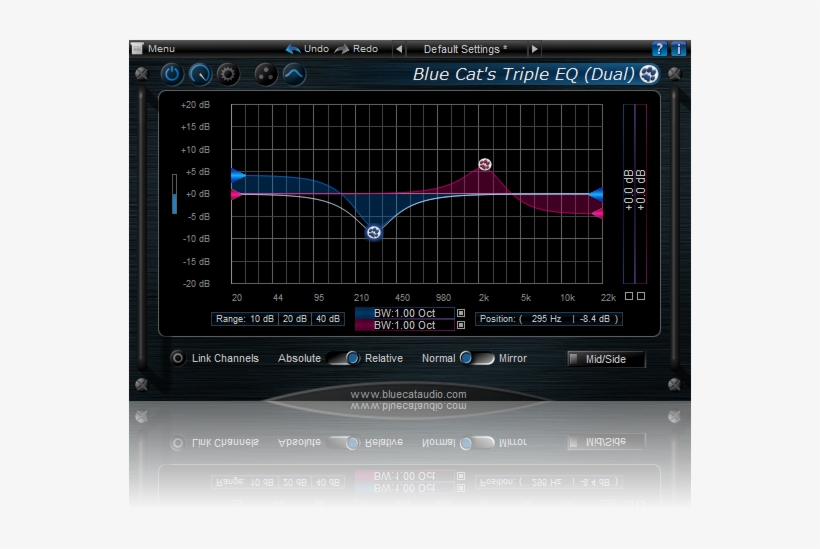The image size is (820, 549).
Task: Set range to 20 dB
Action: click(x=295, y=319)
